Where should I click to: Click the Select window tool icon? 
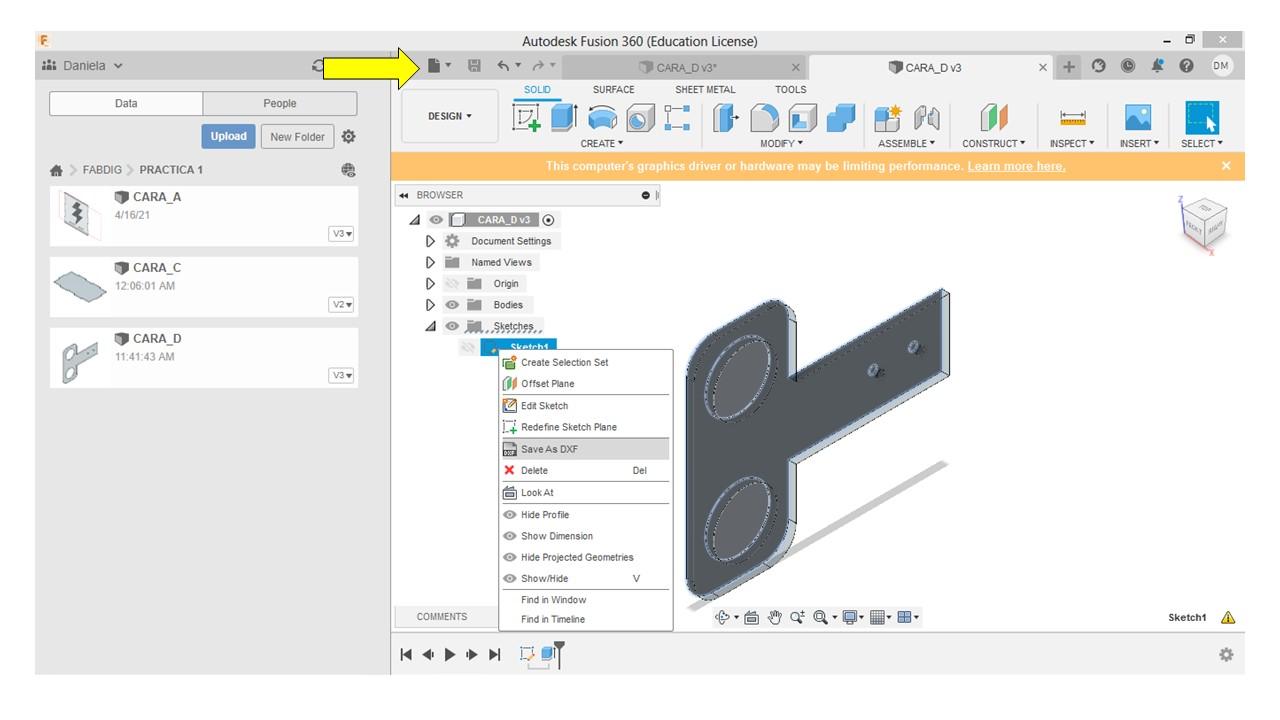coord(1202,118)
